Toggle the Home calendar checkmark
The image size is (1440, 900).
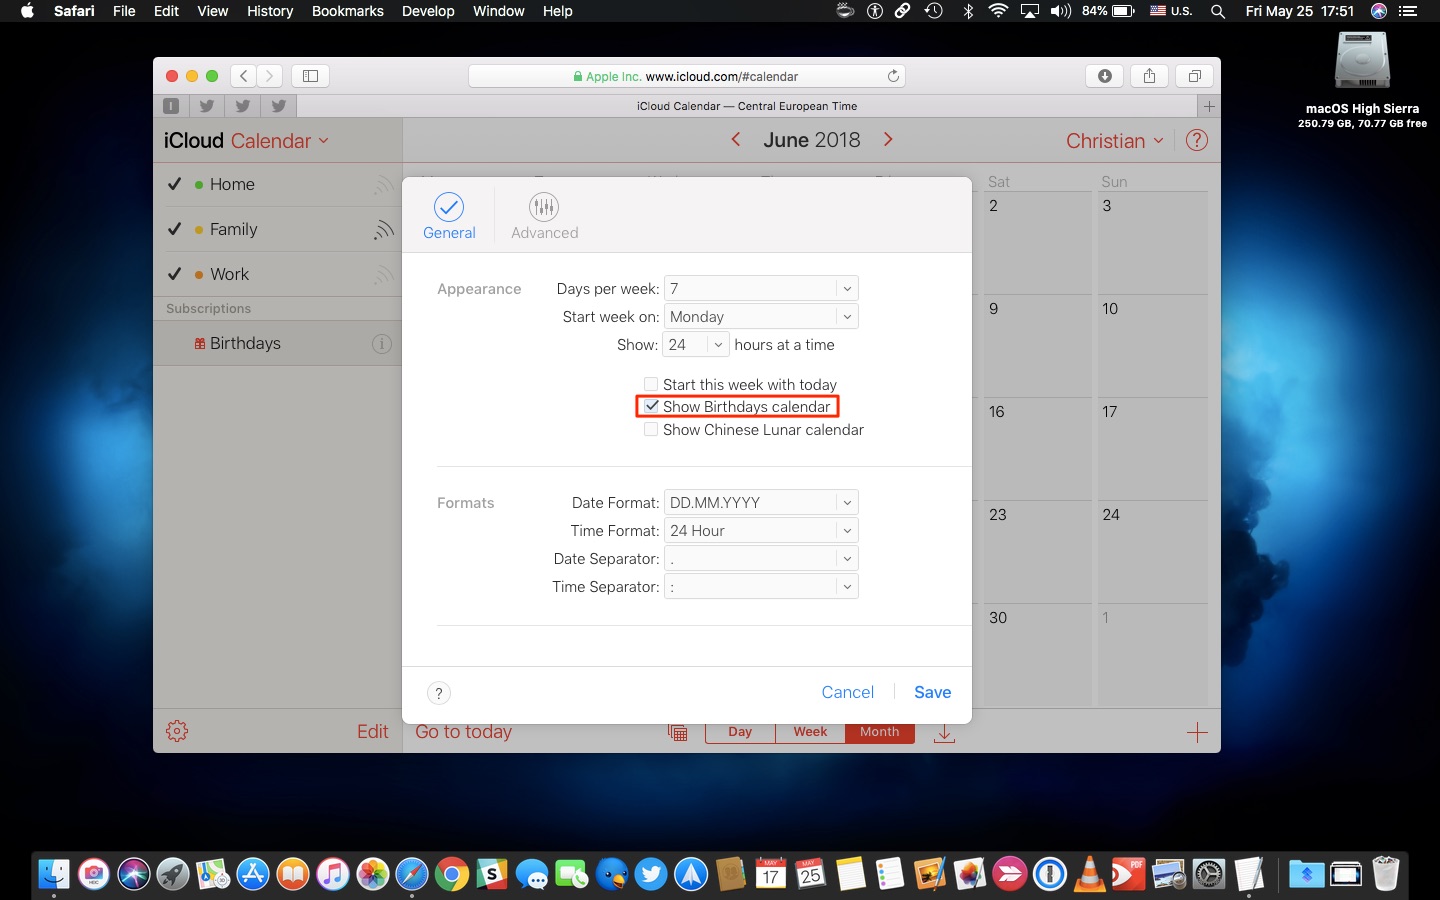[x=174, y=184]
